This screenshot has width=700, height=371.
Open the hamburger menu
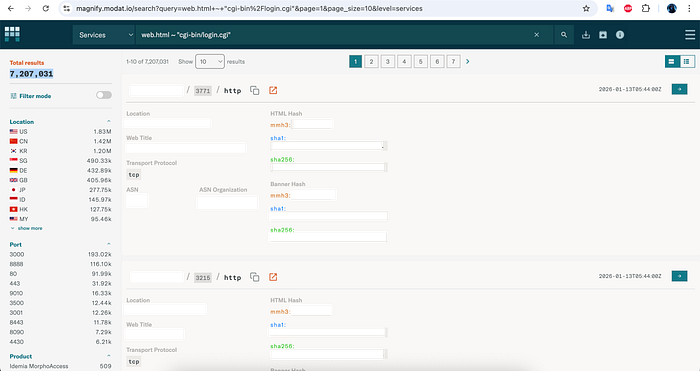click(690, 35)
